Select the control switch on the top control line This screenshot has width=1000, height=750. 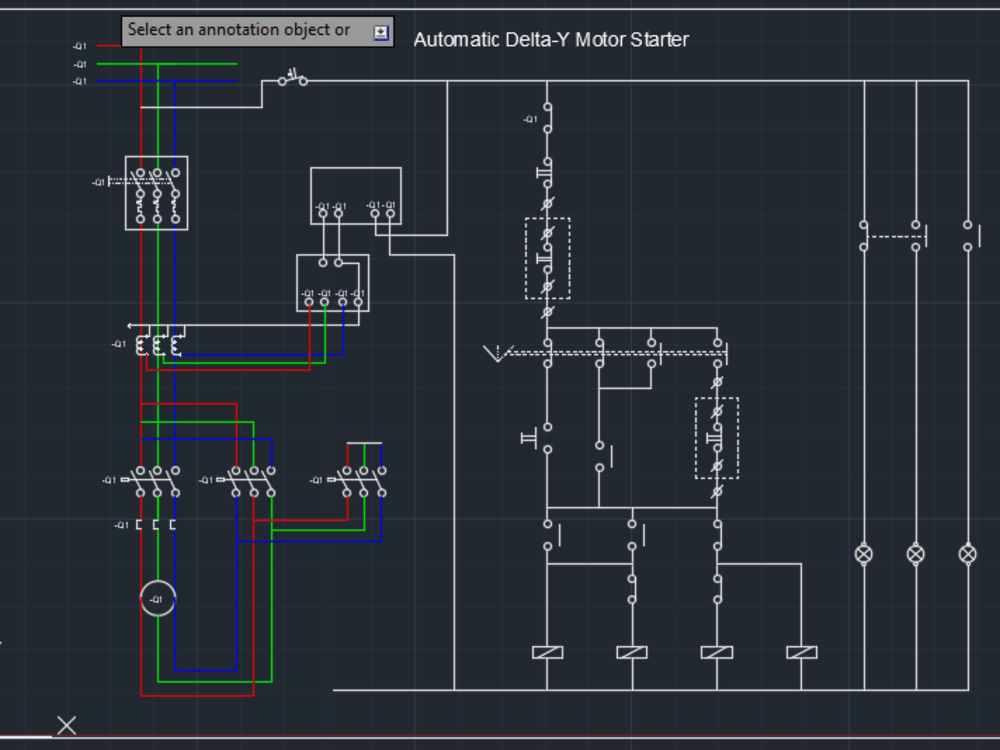tap(293, 78)
